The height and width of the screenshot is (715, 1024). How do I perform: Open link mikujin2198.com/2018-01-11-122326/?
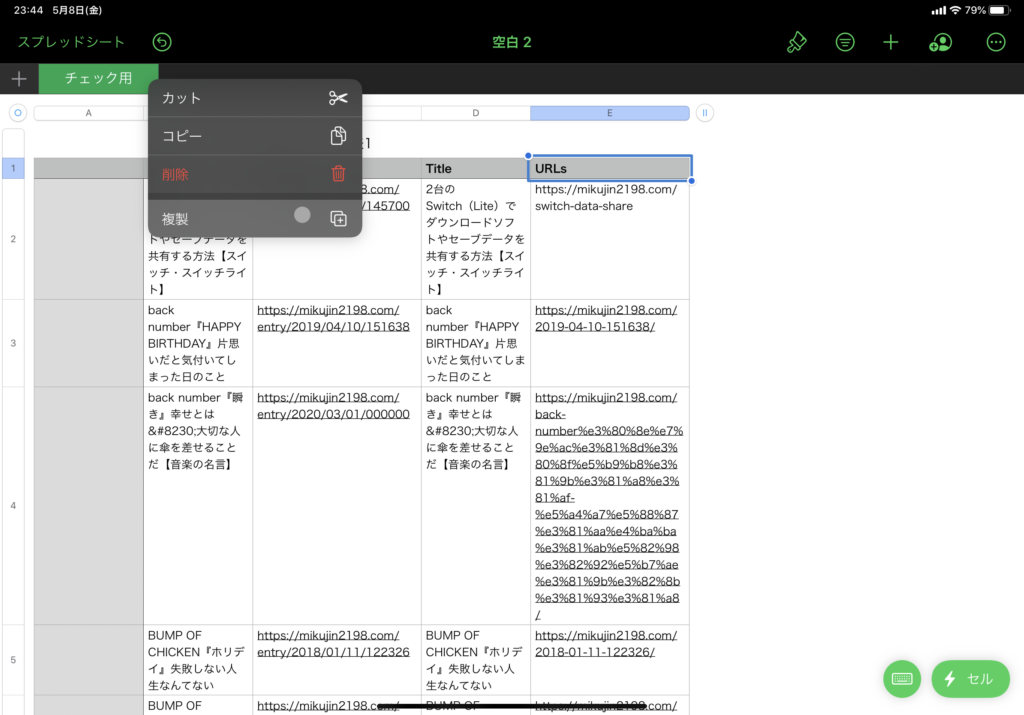606,644
